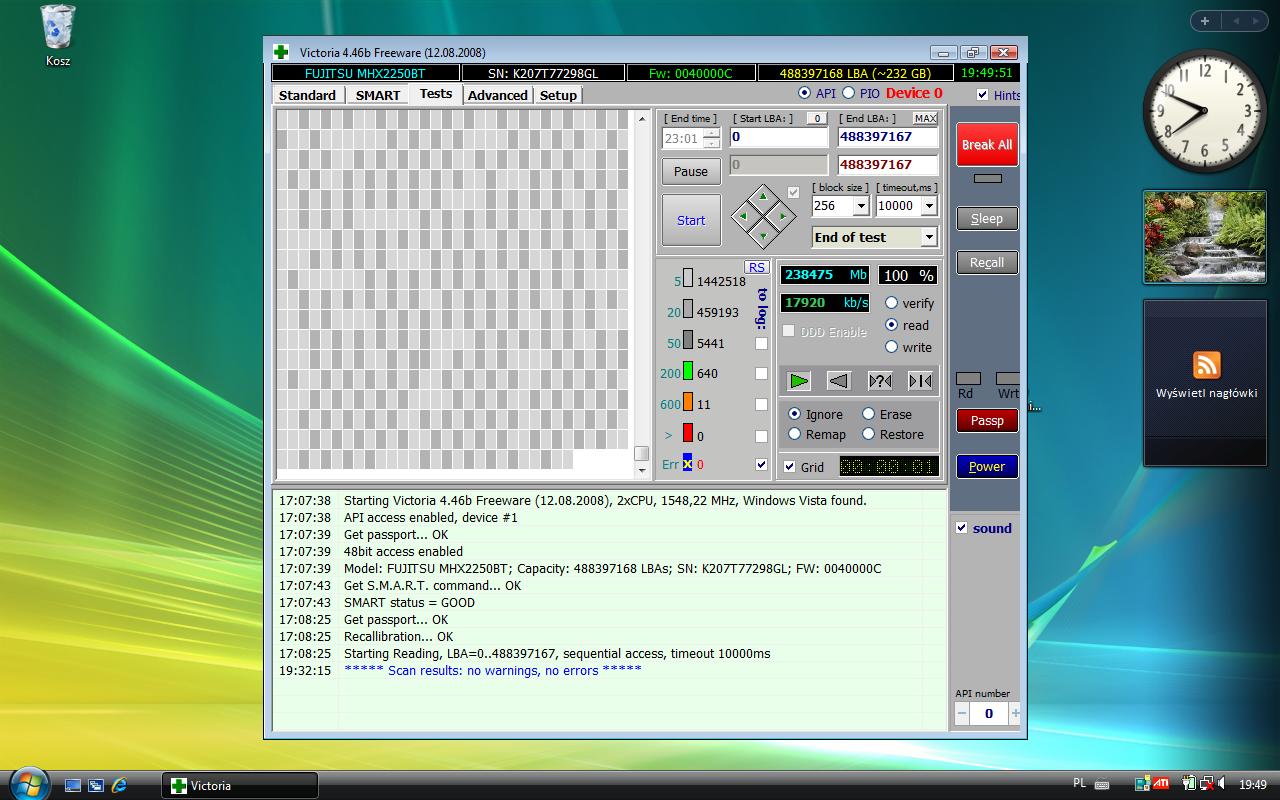Click the analog clock gadget
1280x800 pixels.
click(x=1204, y=110)
